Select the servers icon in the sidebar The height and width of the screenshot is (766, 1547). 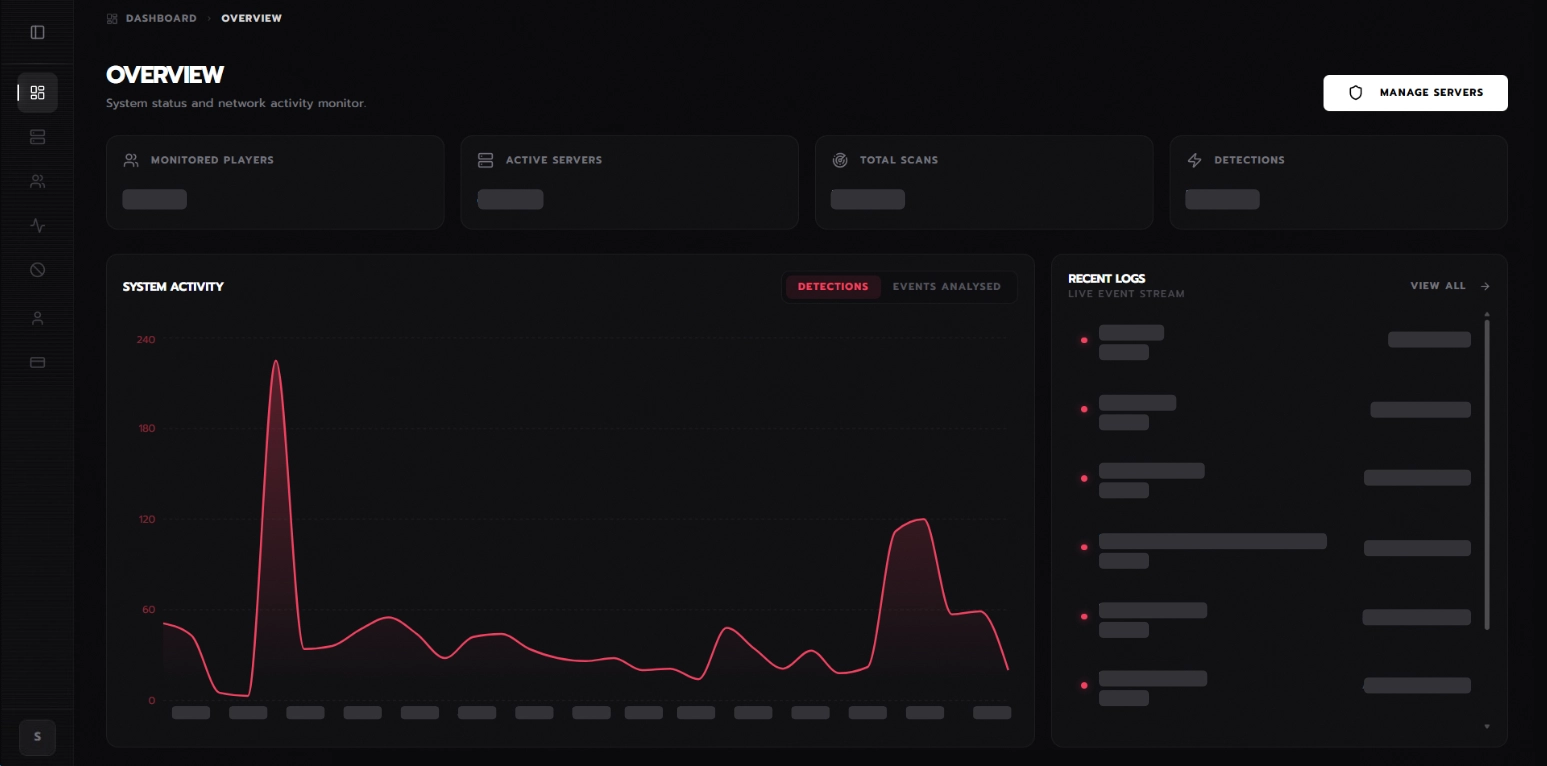37,137
